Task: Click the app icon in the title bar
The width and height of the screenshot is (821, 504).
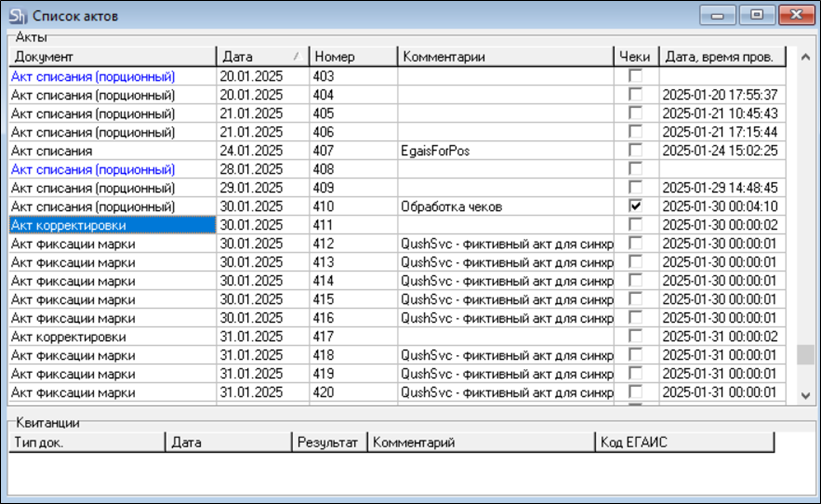Action: 17,16
